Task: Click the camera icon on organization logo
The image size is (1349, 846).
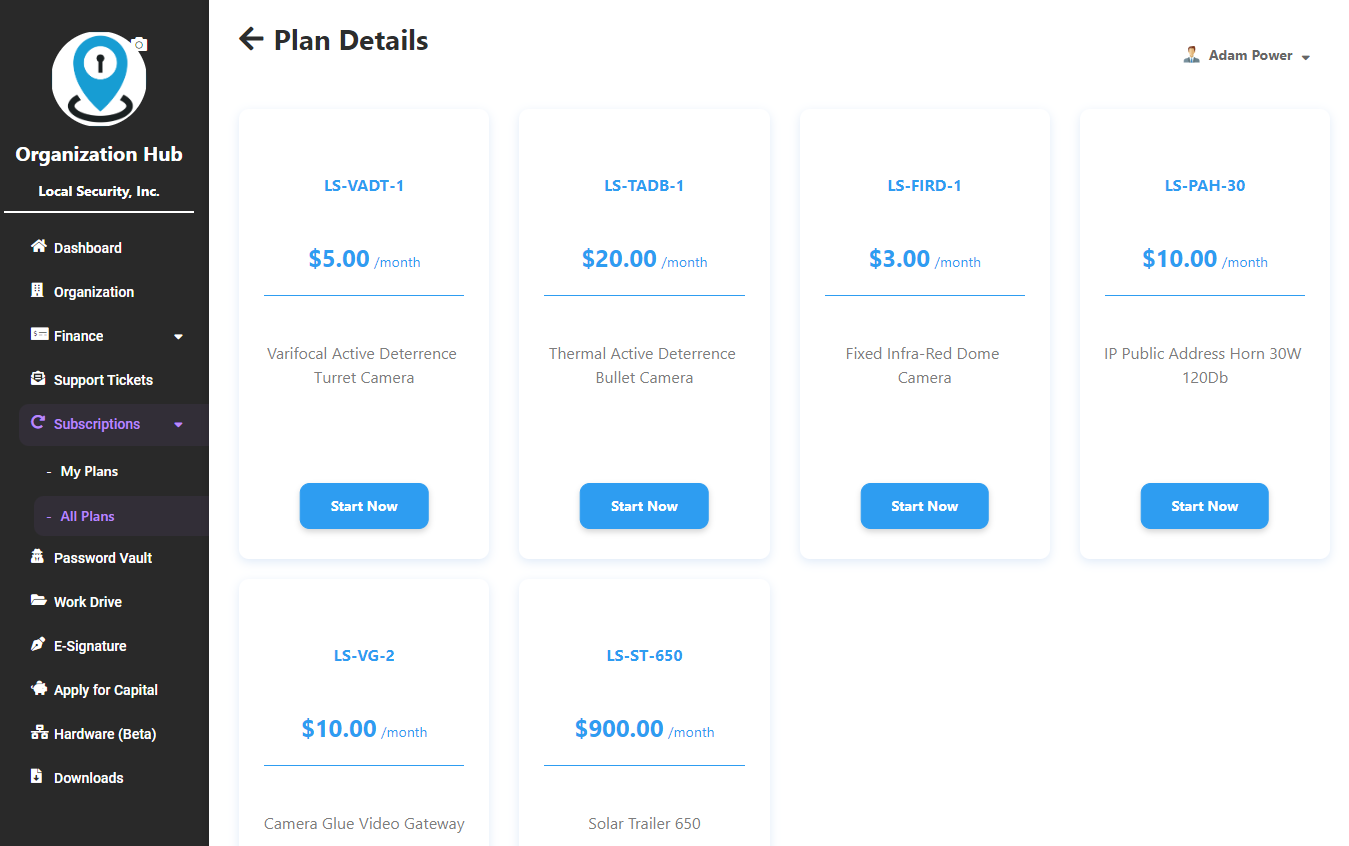Action: click(140, 44)
